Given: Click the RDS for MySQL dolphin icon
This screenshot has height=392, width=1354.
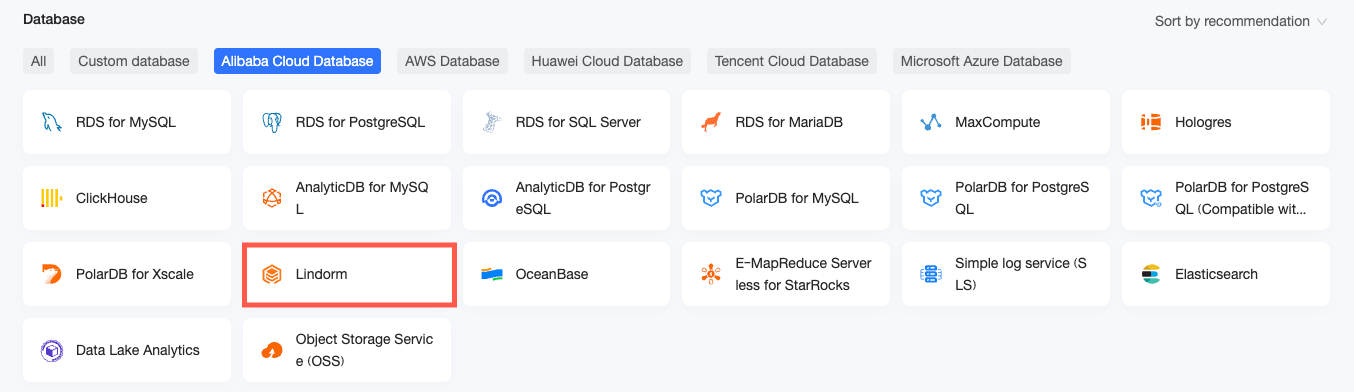Looking at the screenshot, I should [x=52, y=122].
